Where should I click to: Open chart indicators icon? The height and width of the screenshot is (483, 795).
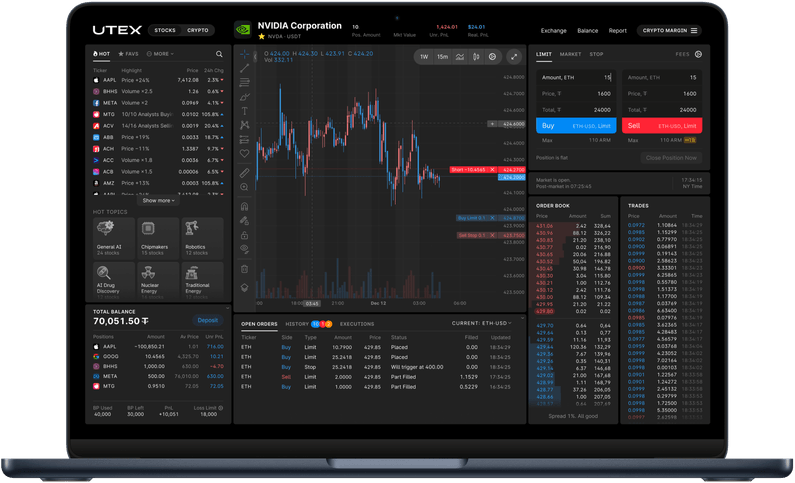[459, 57]
